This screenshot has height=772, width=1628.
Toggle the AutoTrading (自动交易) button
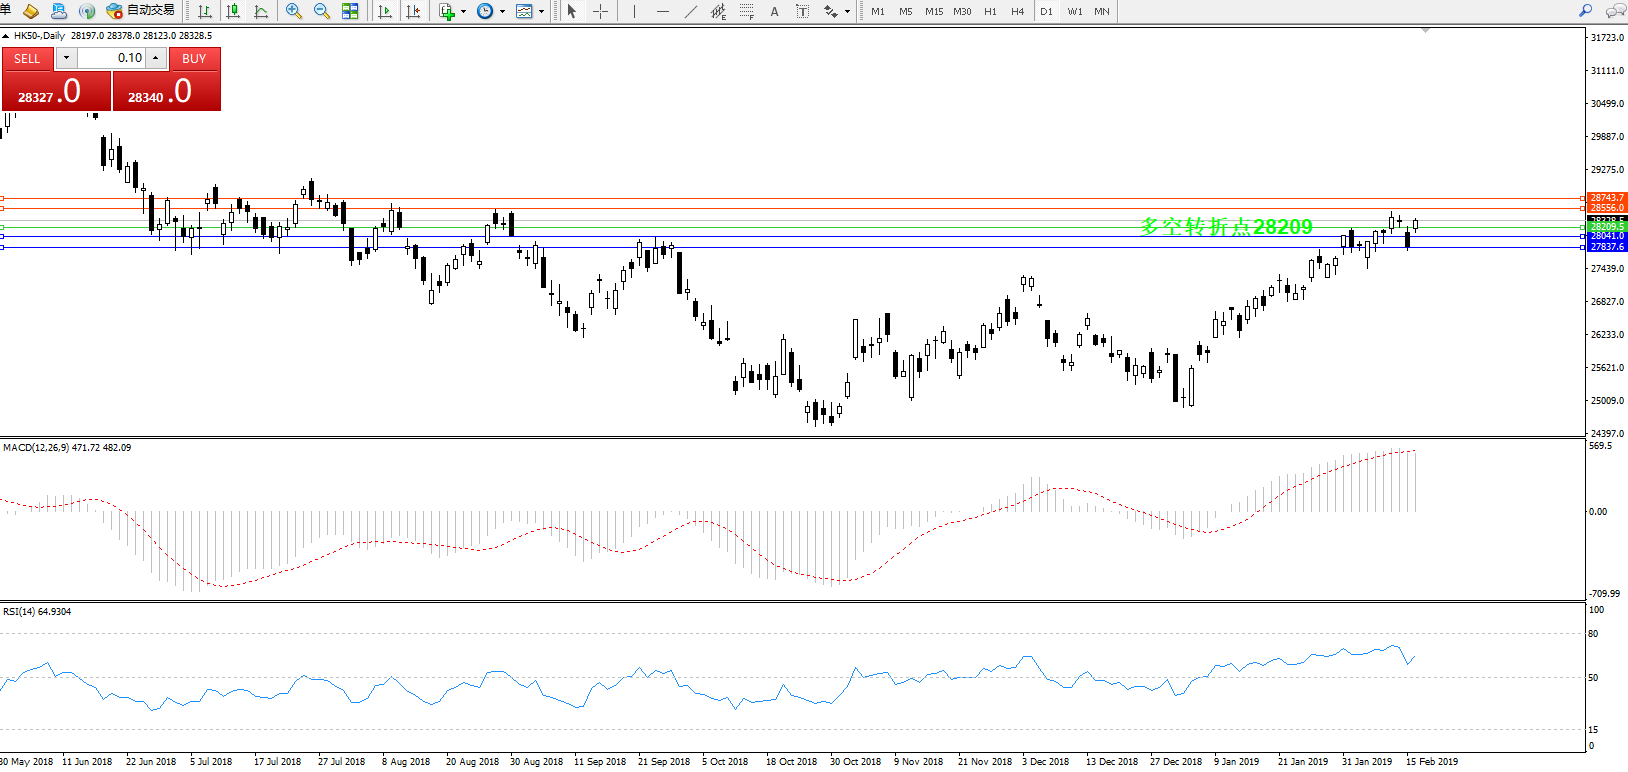[141, 11]
